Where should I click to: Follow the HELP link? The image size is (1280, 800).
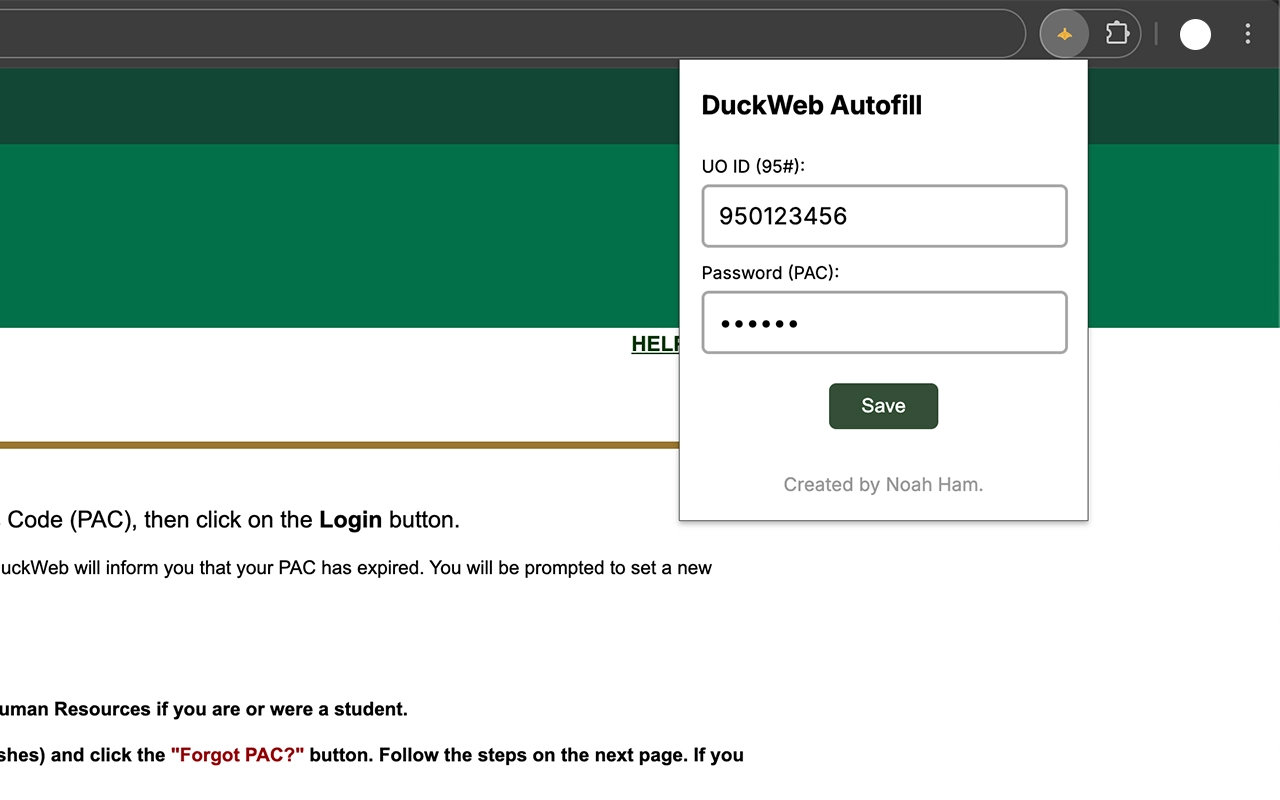[x=654, y=344]
